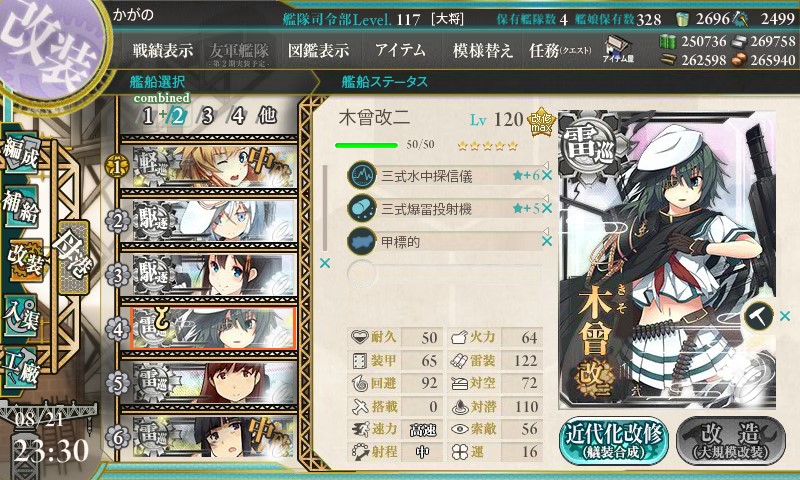Viewport: 800px width, 480px height.
Task: Open the 入渠 repair dock sidebar icon
Action: 21,316
